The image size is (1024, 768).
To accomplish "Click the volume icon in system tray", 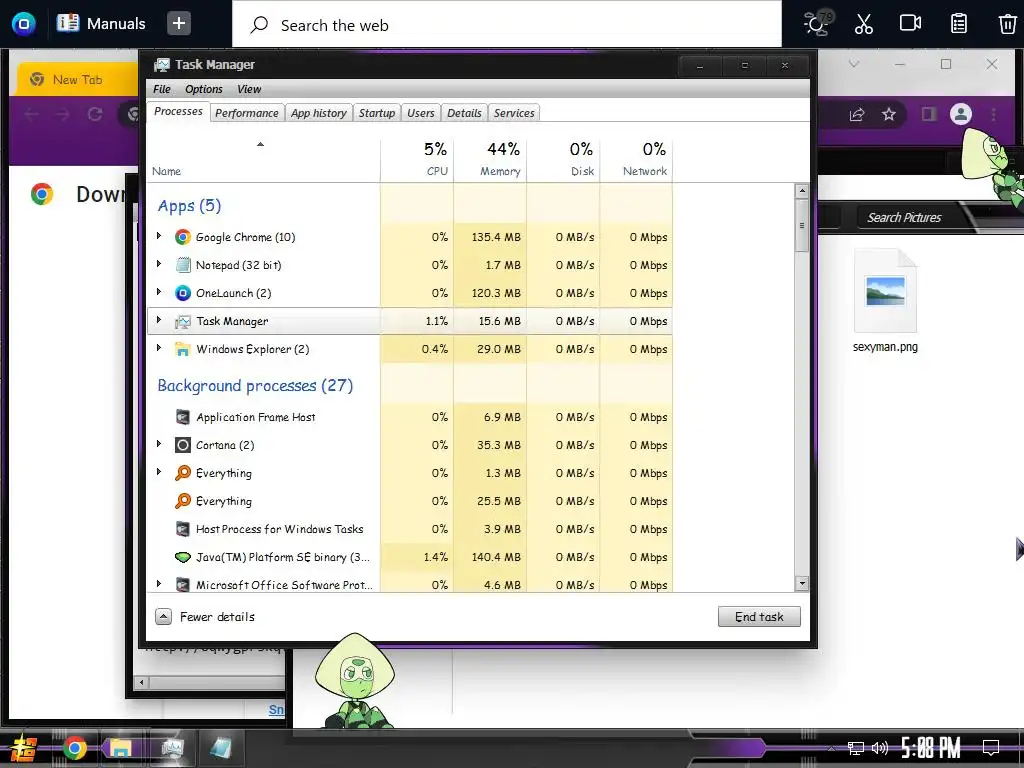I will [x=880, y=748].
